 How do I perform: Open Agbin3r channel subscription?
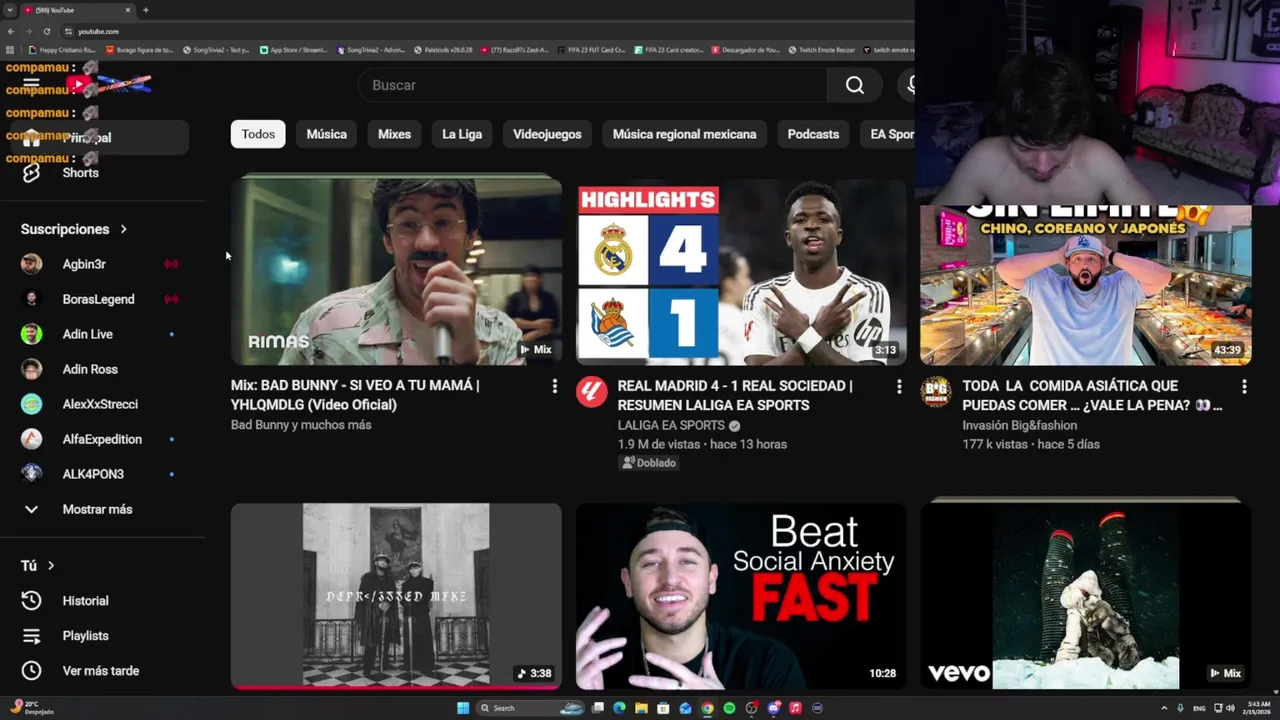(102, 264)
